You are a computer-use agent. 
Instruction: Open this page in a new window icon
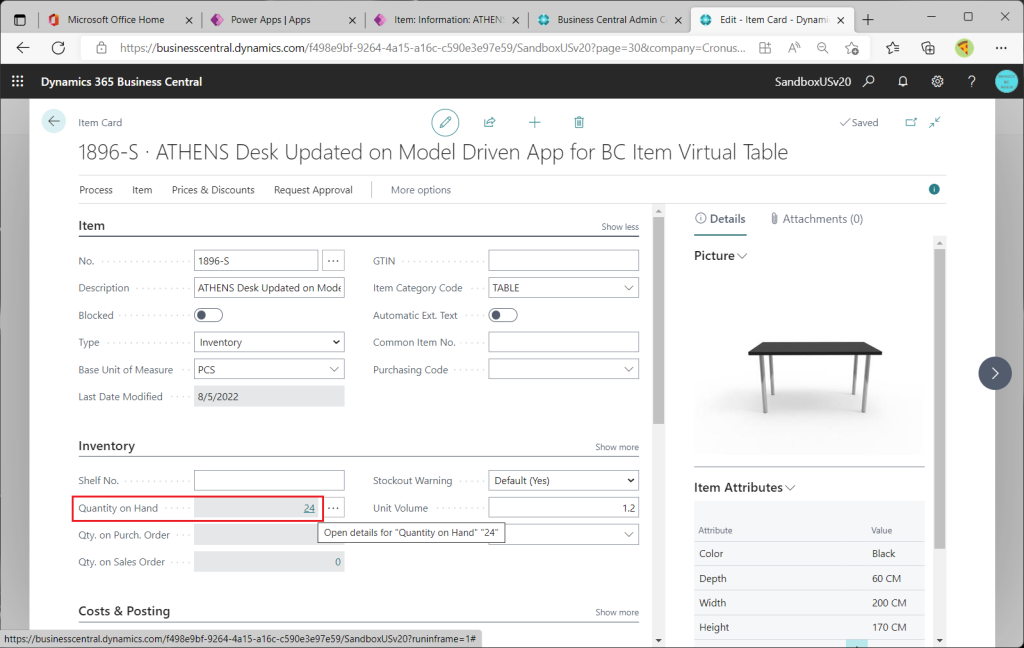(x=911, y=122)
